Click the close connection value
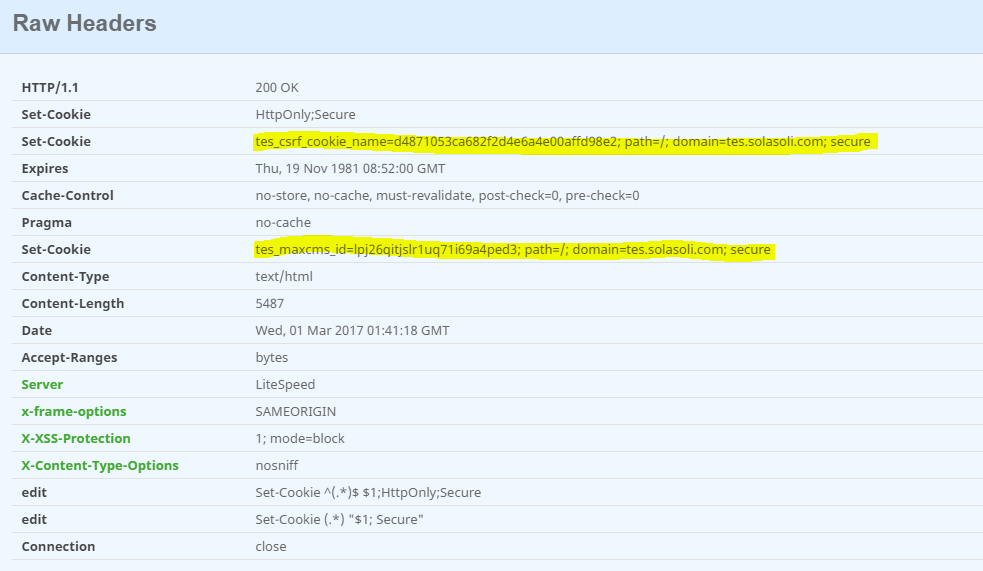Image resolution: width=983 pixels, height=571 pixels. click(271, 546)
